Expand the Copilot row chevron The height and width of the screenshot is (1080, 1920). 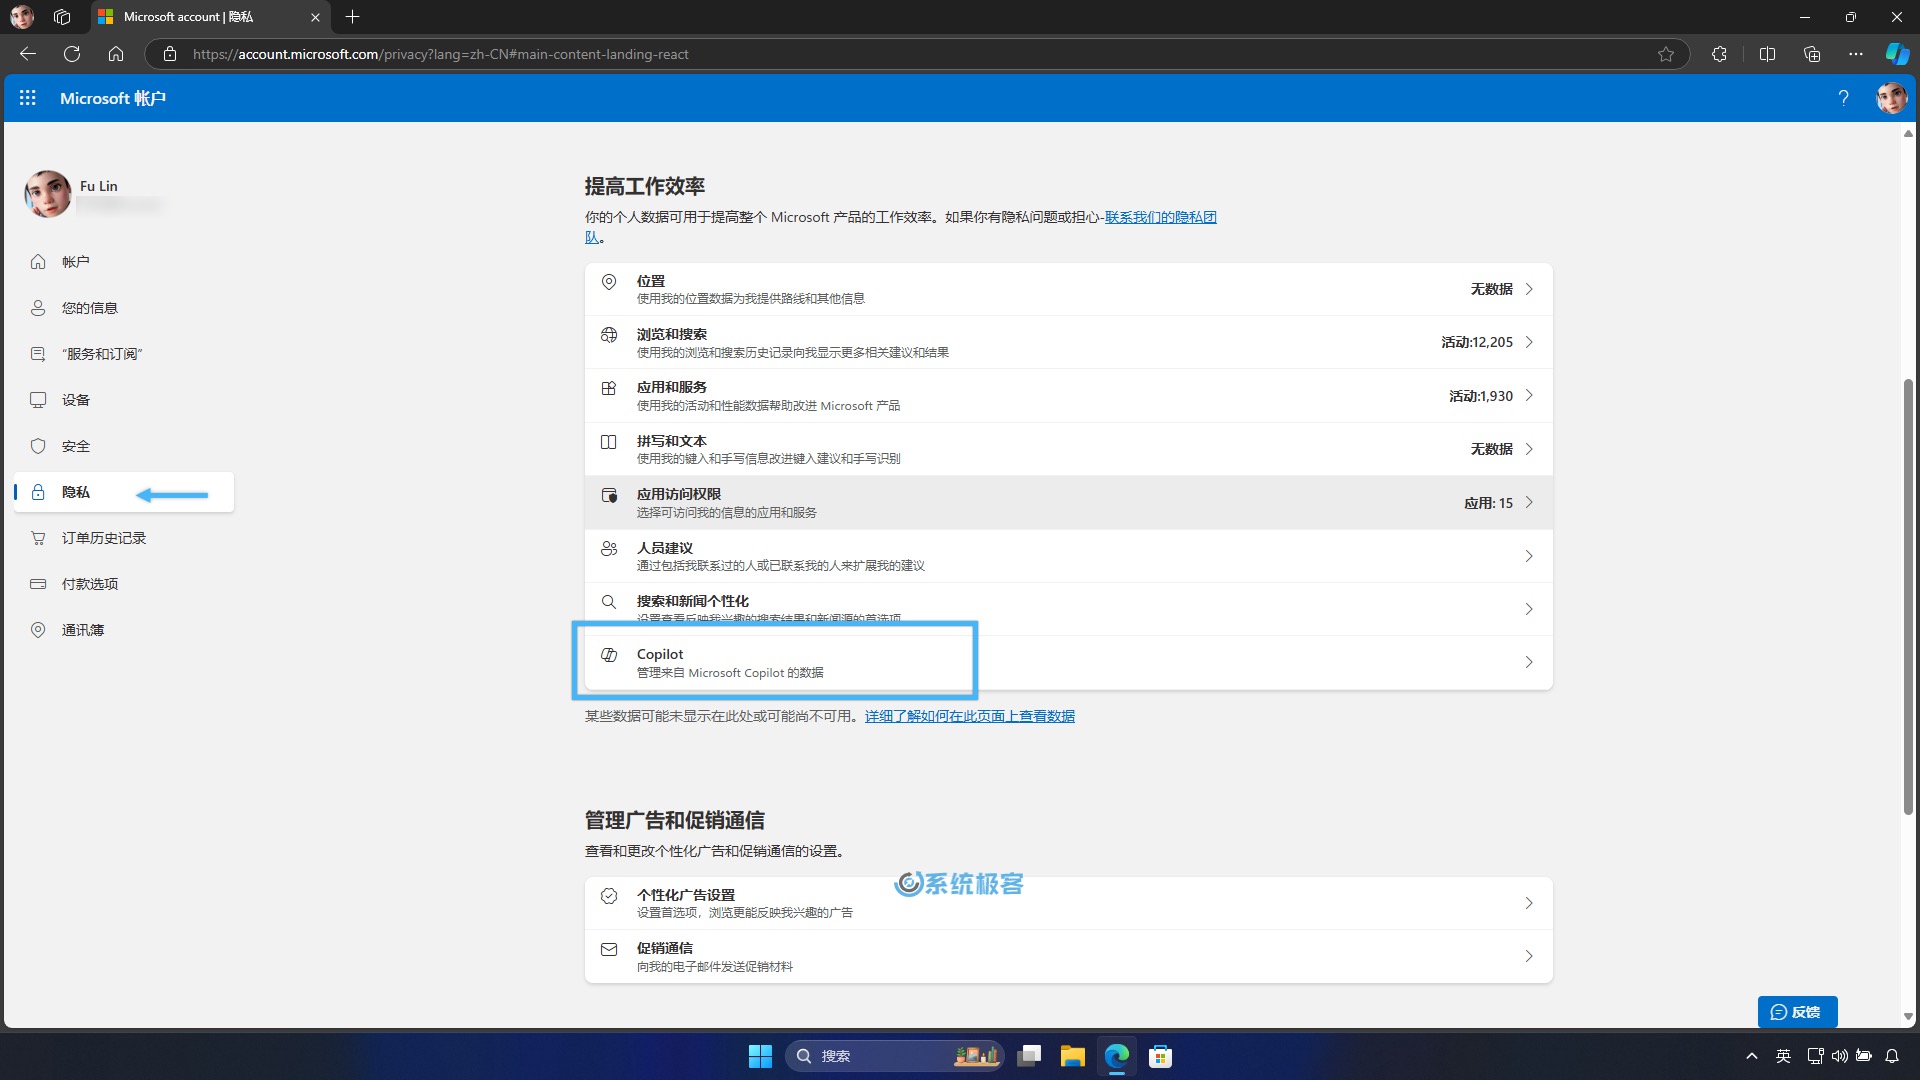(1529, 662)
